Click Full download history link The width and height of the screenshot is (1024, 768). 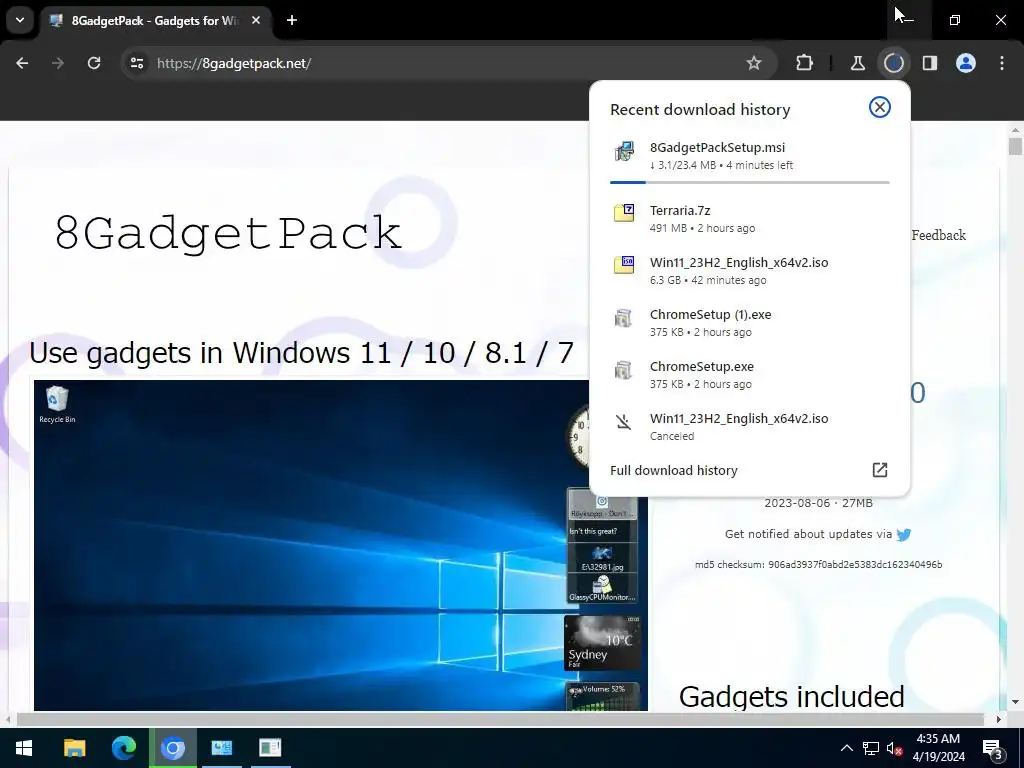click(x=673, y=470)
